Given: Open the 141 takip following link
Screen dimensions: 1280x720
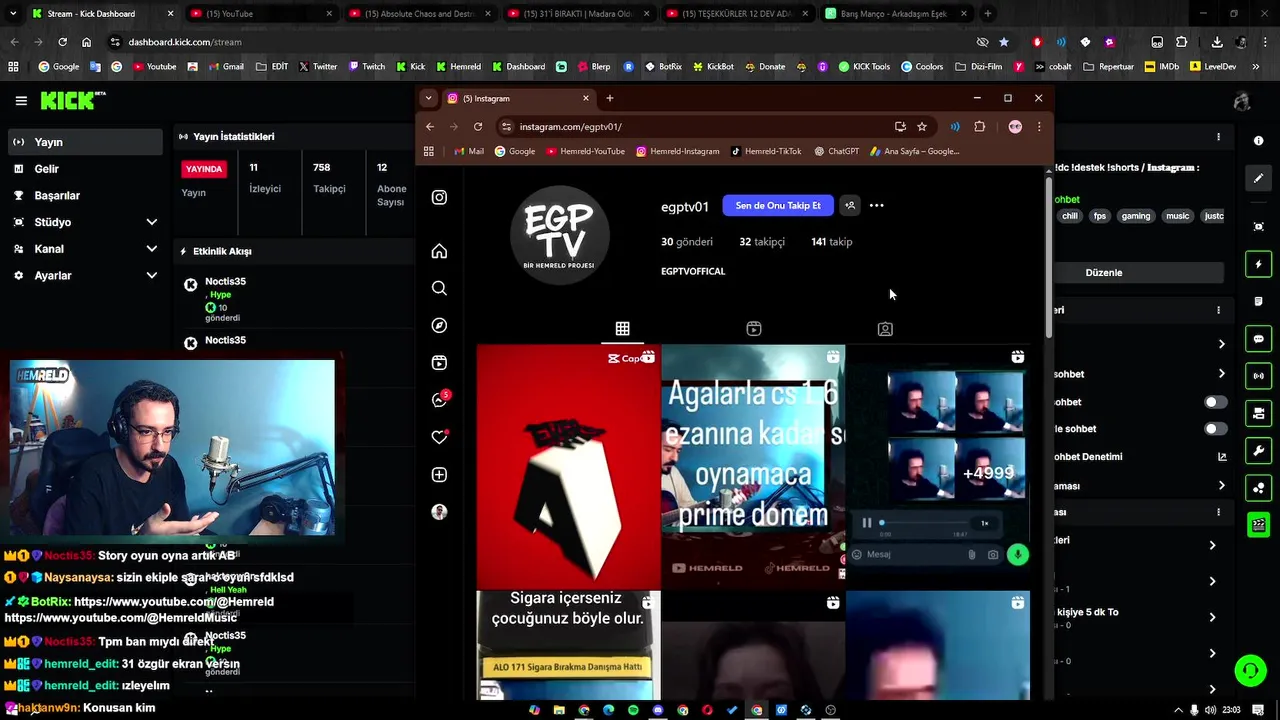Looking at the screenshot, I should [832, 242].
